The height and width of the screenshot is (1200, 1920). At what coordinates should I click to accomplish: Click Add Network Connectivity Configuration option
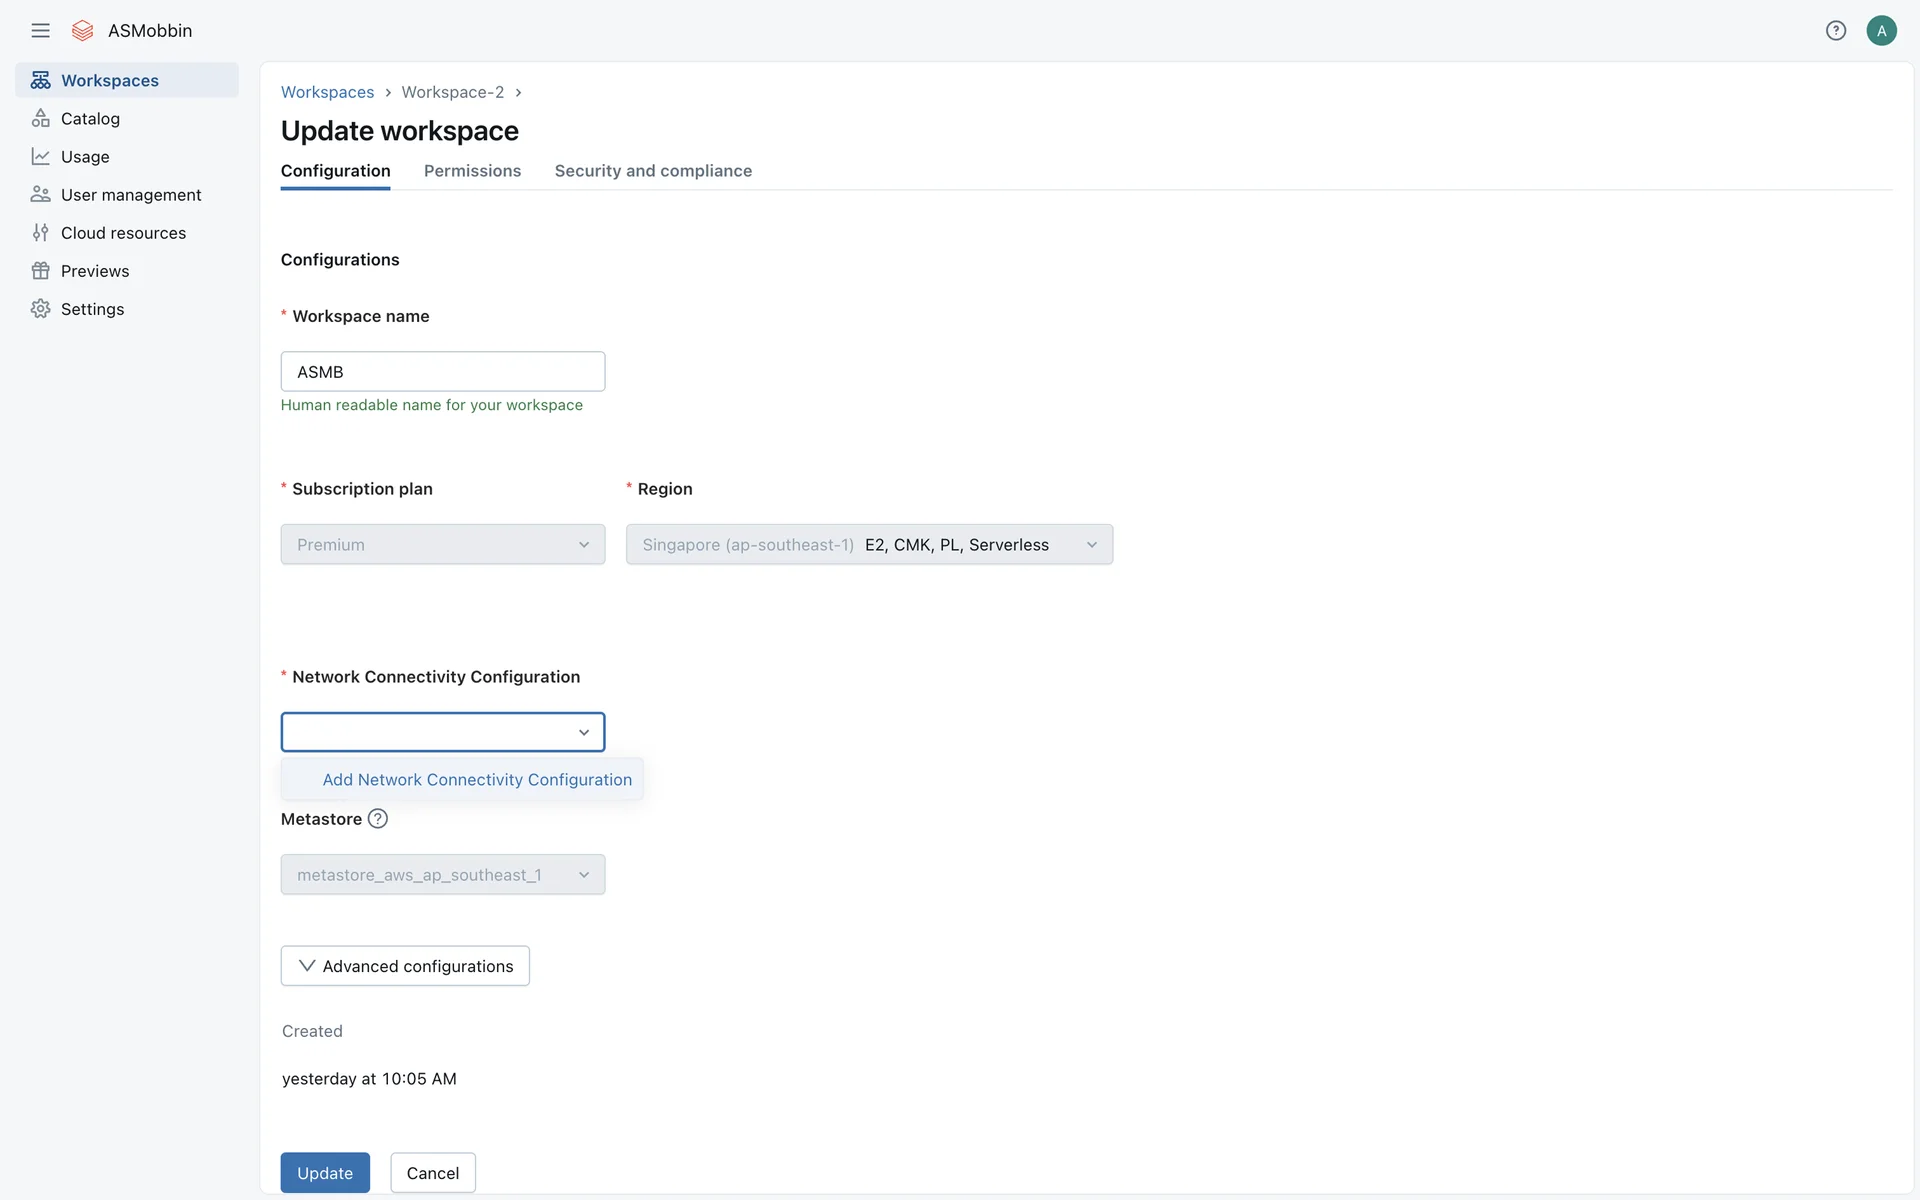tap(477, 779)
